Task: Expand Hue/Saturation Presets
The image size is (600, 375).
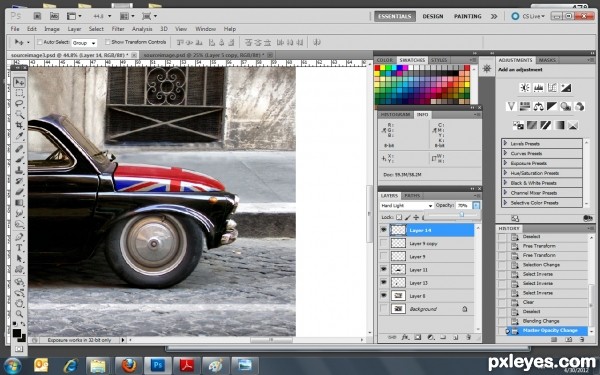Action: (505, 173)
